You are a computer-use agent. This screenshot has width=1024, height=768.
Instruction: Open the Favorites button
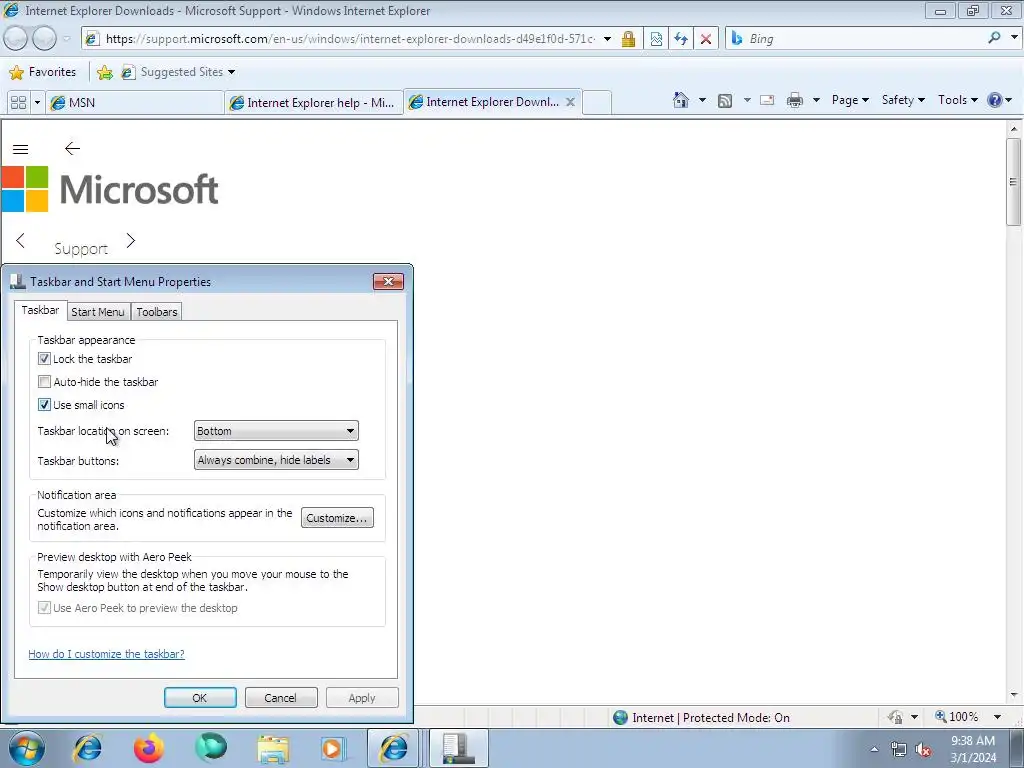pos(43,72)
